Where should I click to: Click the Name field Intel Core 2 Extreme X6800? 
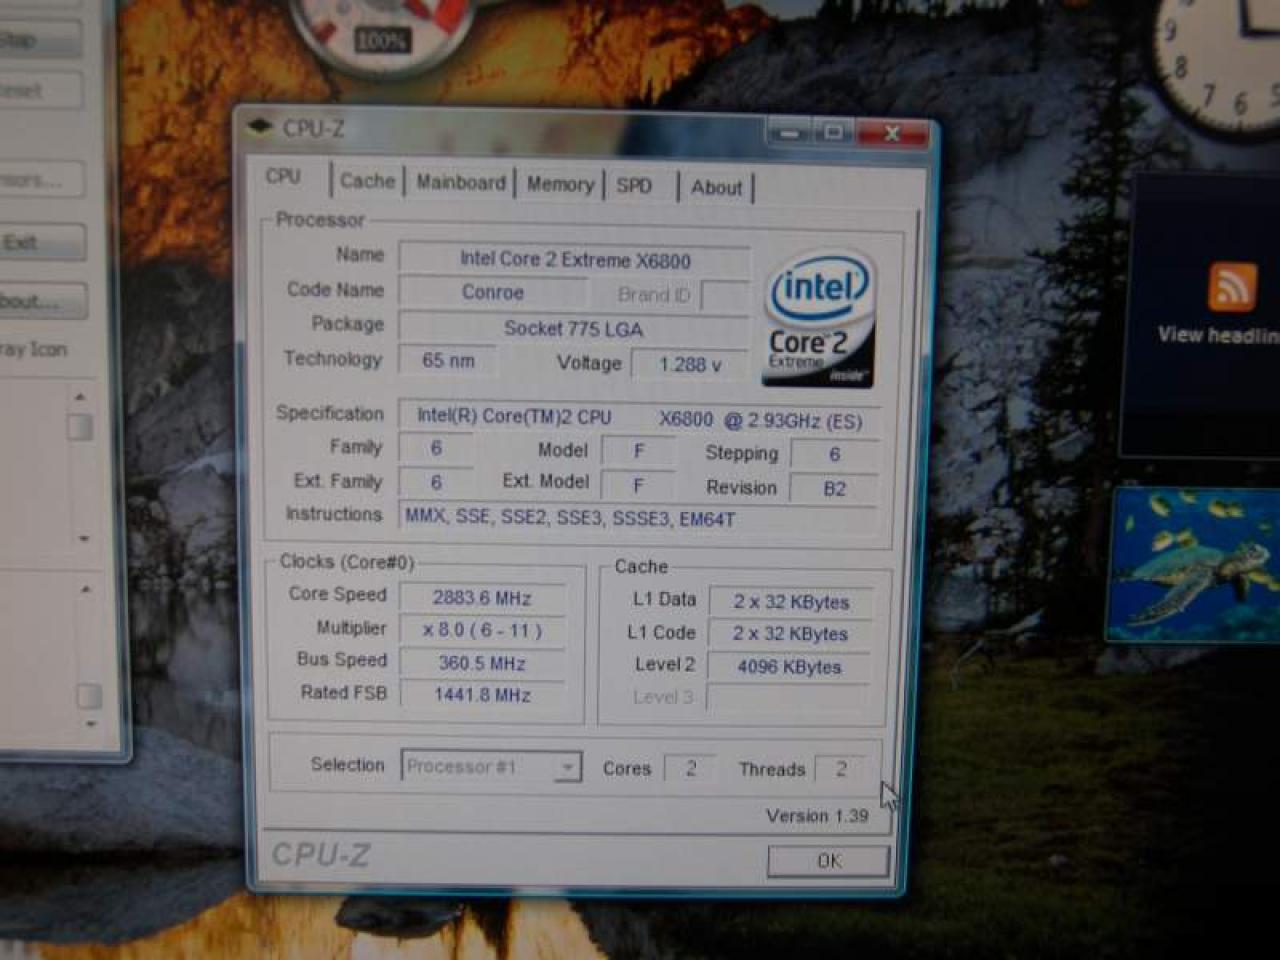point(574,260)
